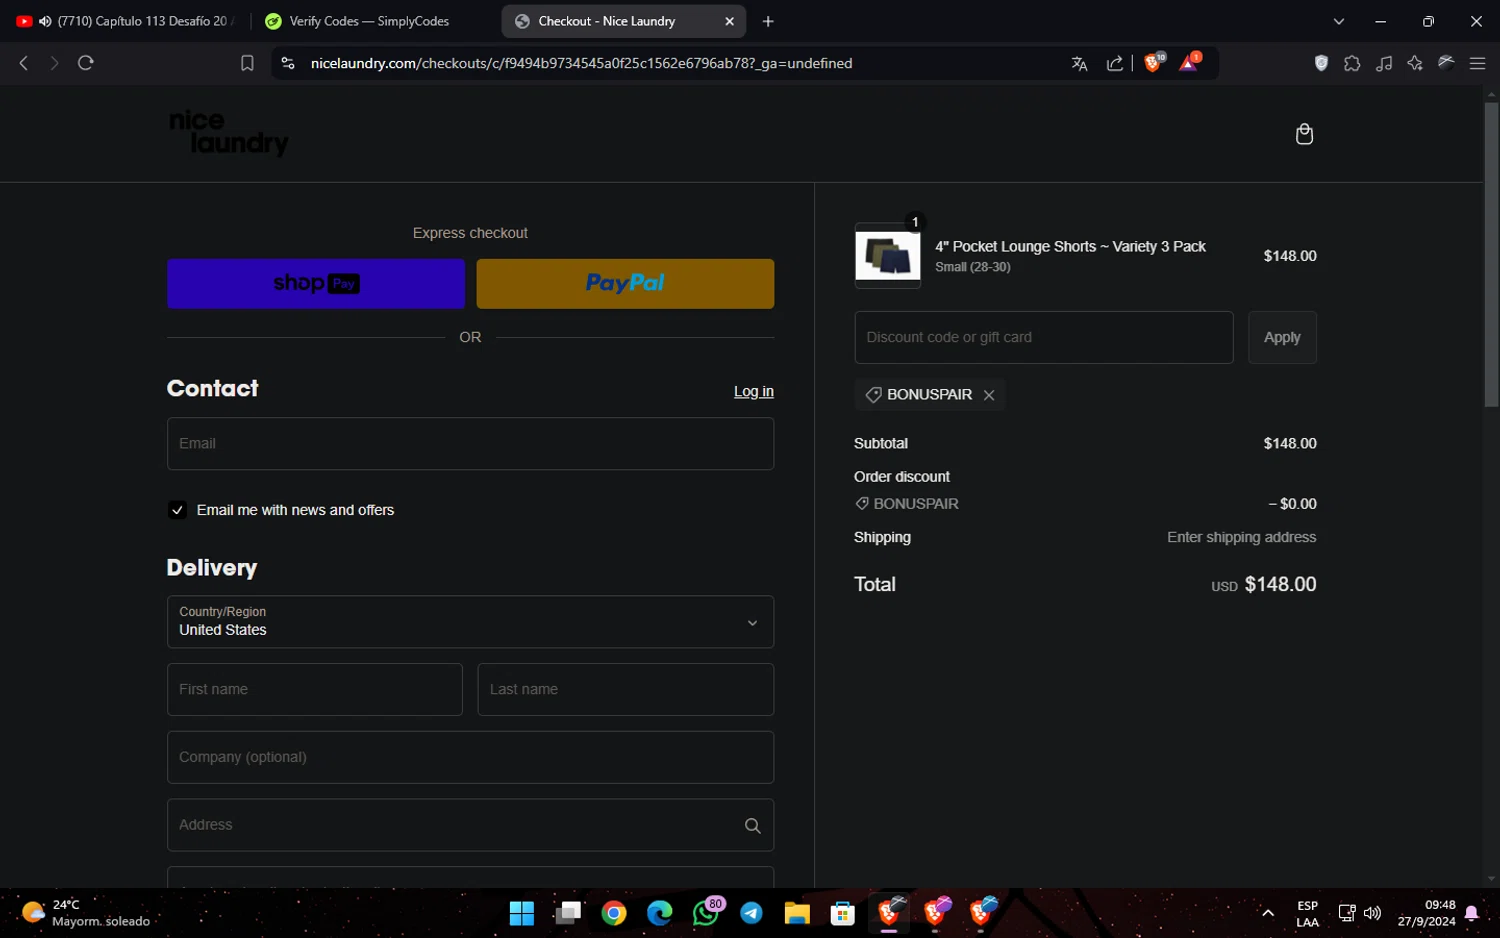1500x938 pixels.
Task: Click the Company (optional) field
Action: click(x=470, y=758)
